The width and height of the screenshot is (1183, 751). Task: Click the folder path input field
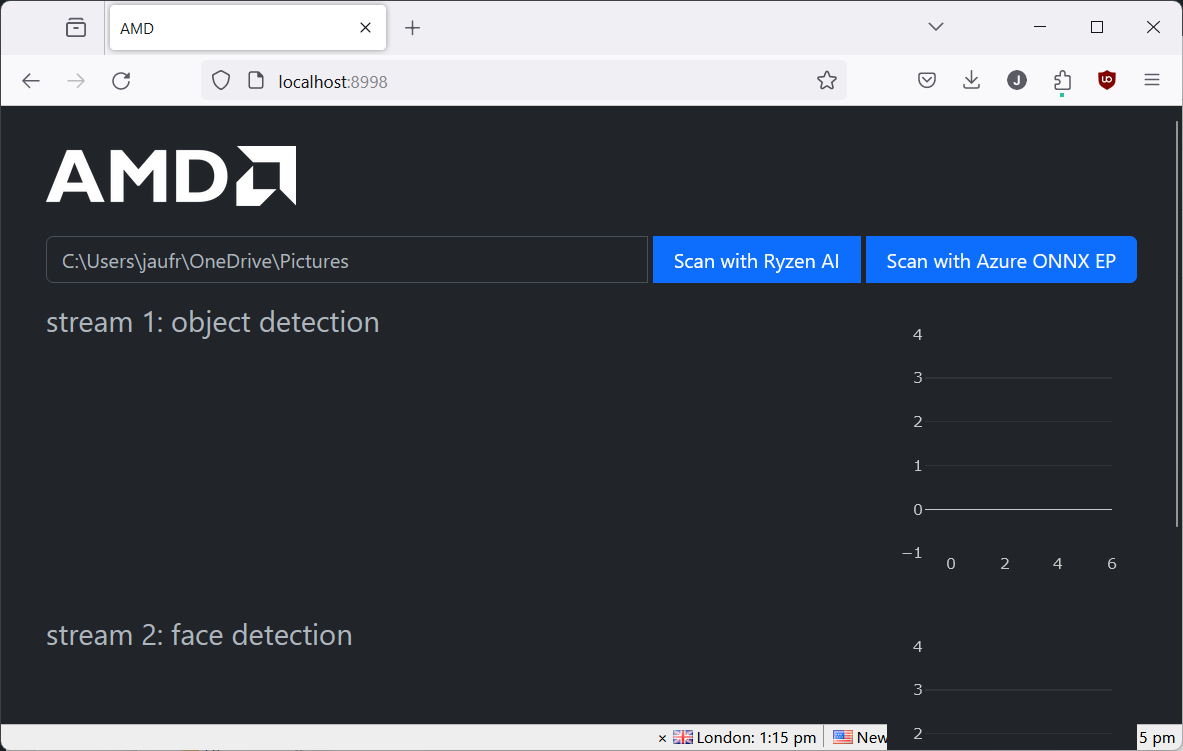click(347, 260)
